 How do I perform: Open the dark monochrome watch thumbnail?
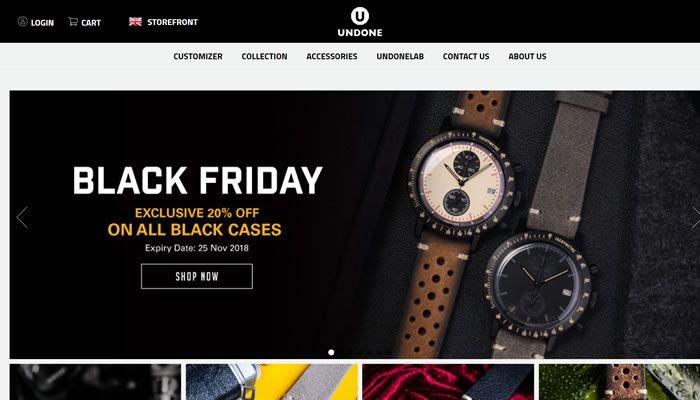click(96, 382)
